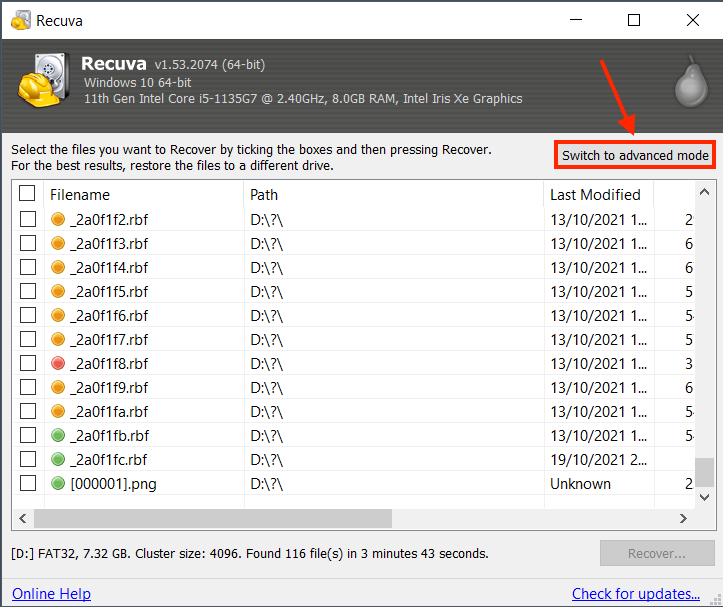Click red status dot of _2a0f1f8.rbf
Image resolution: width=723 pixels, height=607 pixels.
(58, 363)
